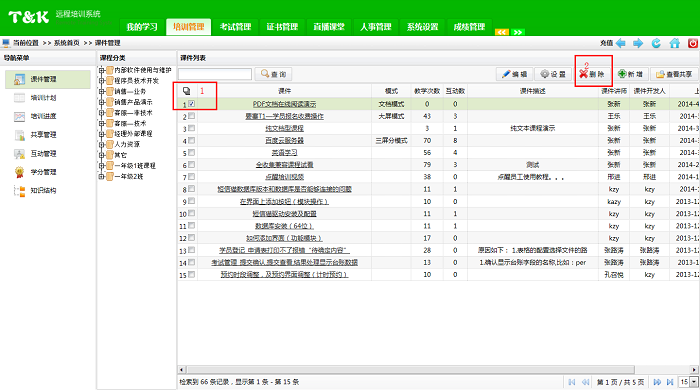Switch to the 考试管理 tab
Screen dimensions: 700x391
coord(235,27)
